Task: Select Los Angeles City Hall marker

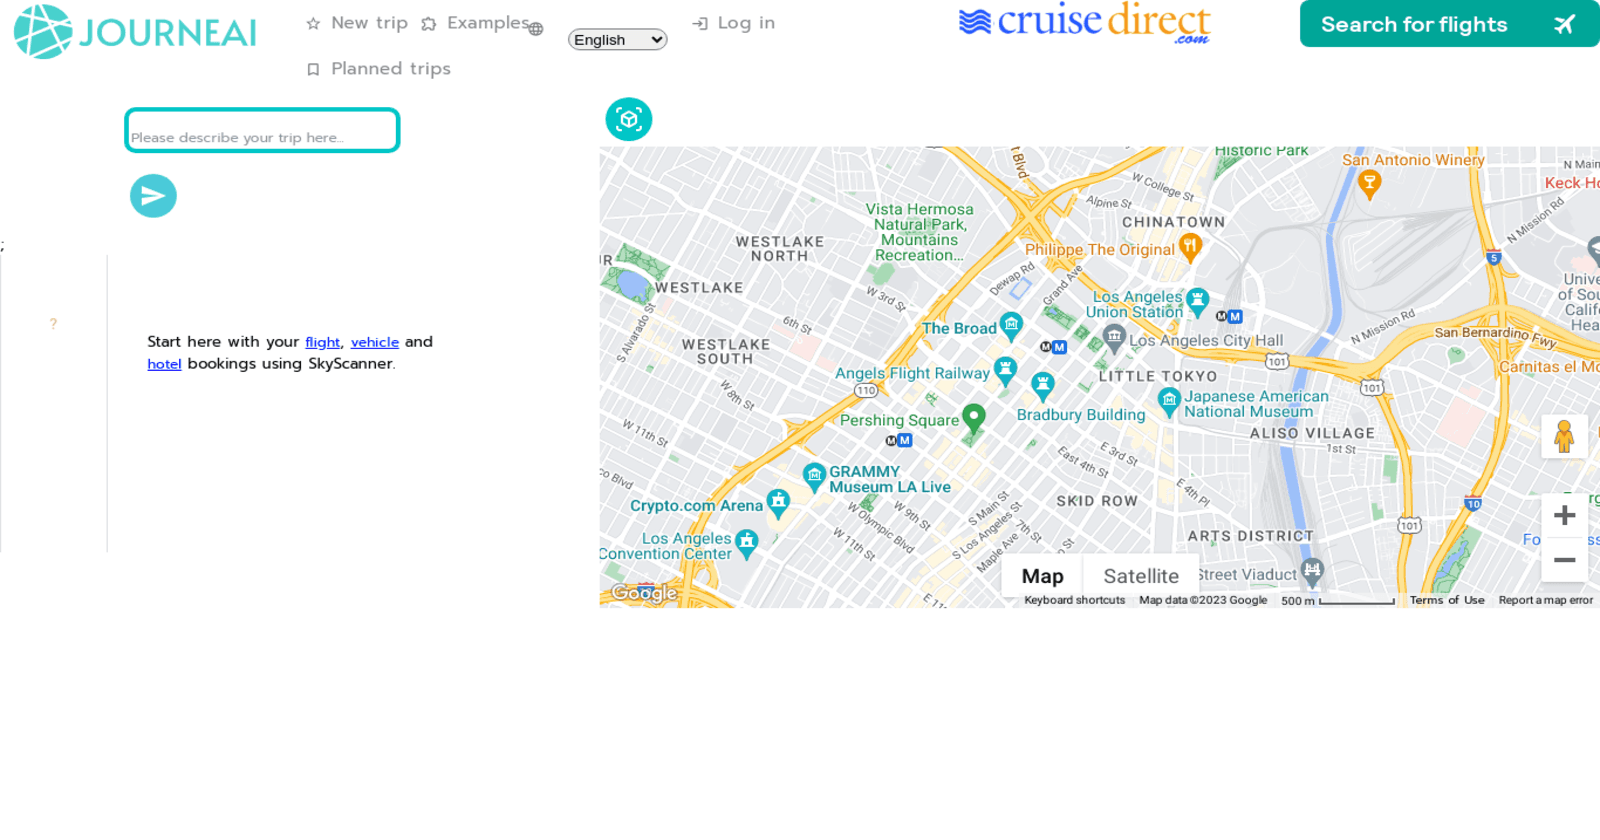Action: coord(1114,337)
